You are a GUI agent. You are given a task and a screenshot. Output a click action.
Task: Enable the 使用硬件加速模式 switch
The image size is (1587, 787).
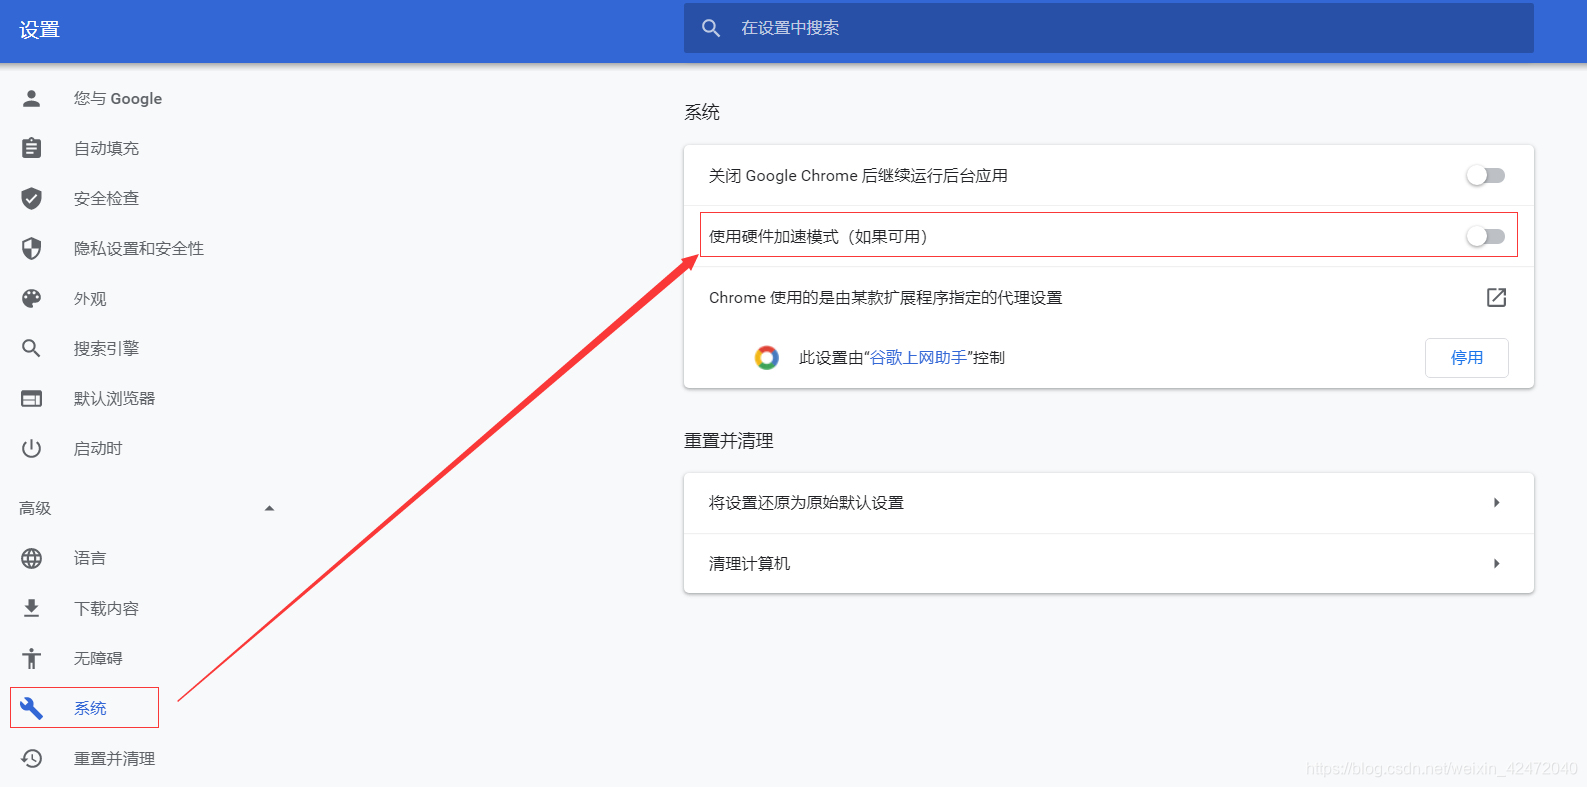[x=1485, y=236]
